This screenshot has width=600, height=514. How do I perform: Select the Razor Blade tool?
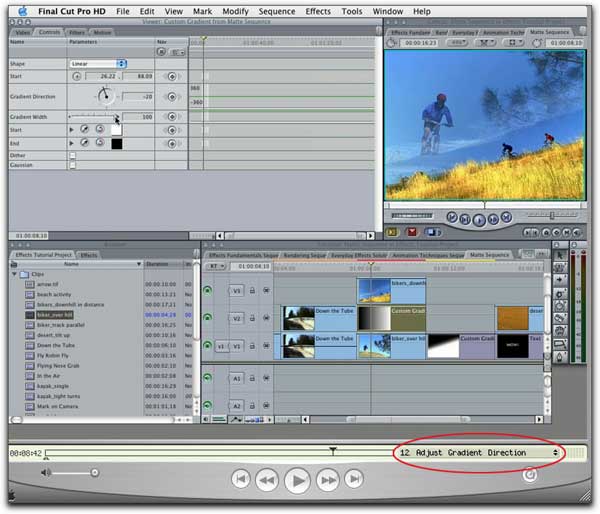[560, 318]
